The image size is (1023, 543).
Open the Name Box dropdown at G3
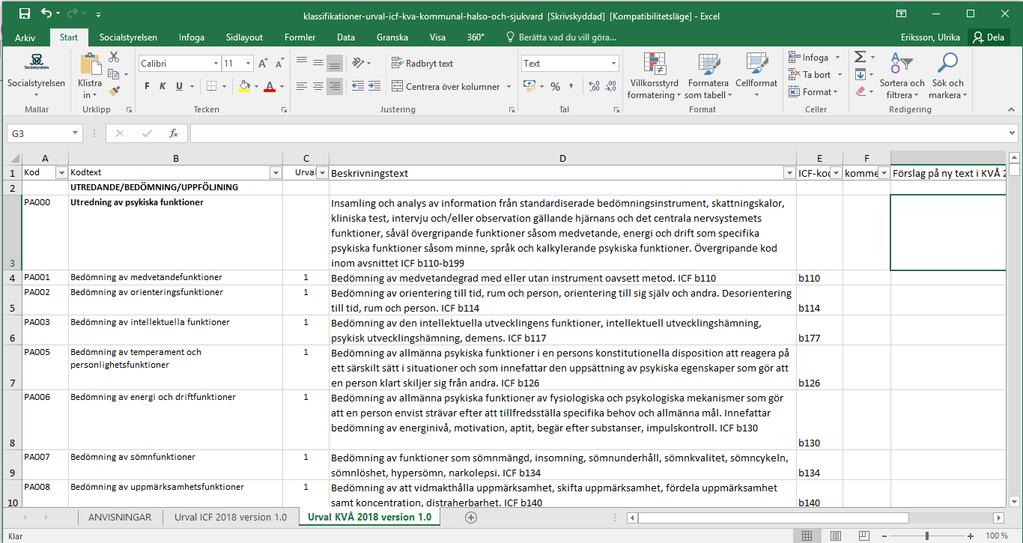[75, 133]
